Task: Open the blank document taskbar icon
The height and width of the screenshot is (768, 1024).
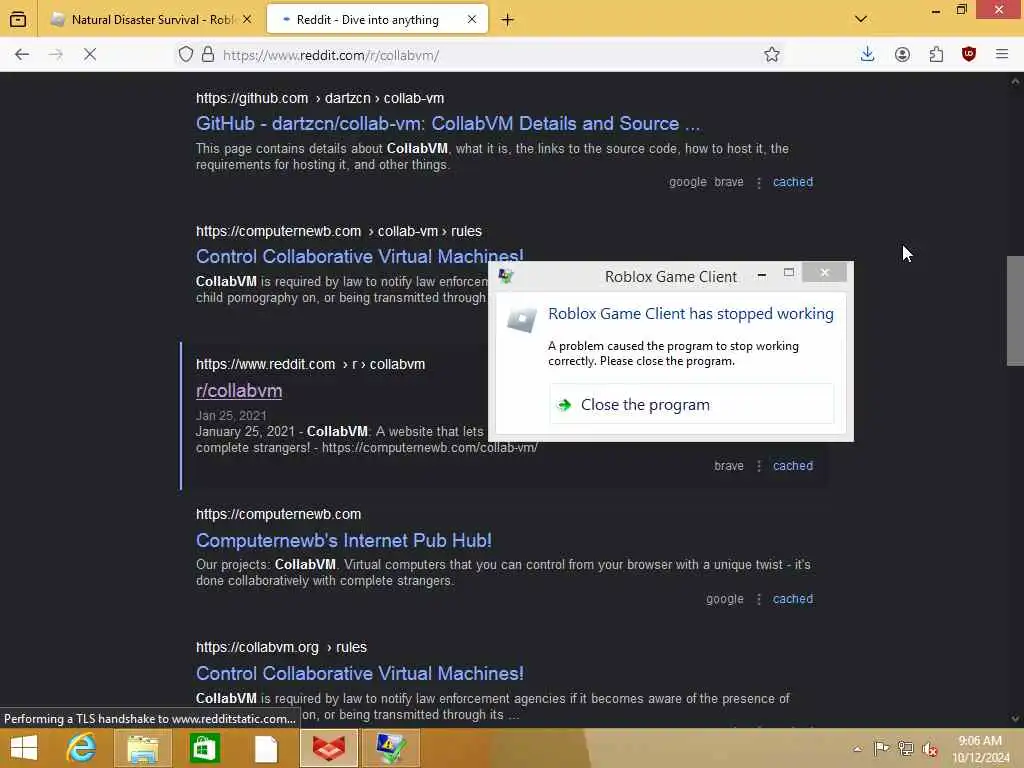Action: (266, 748)
